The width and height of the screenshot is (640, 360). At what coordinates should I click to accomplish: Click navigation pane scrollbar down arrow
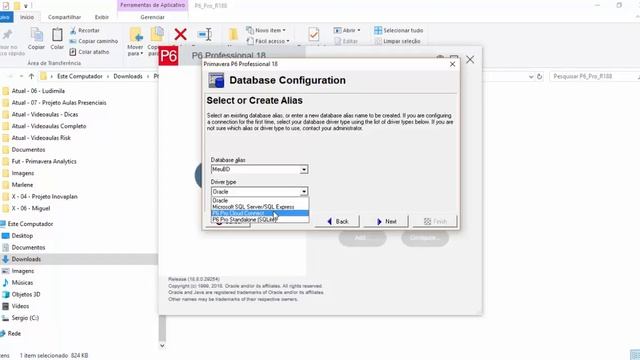coord(162,345)
